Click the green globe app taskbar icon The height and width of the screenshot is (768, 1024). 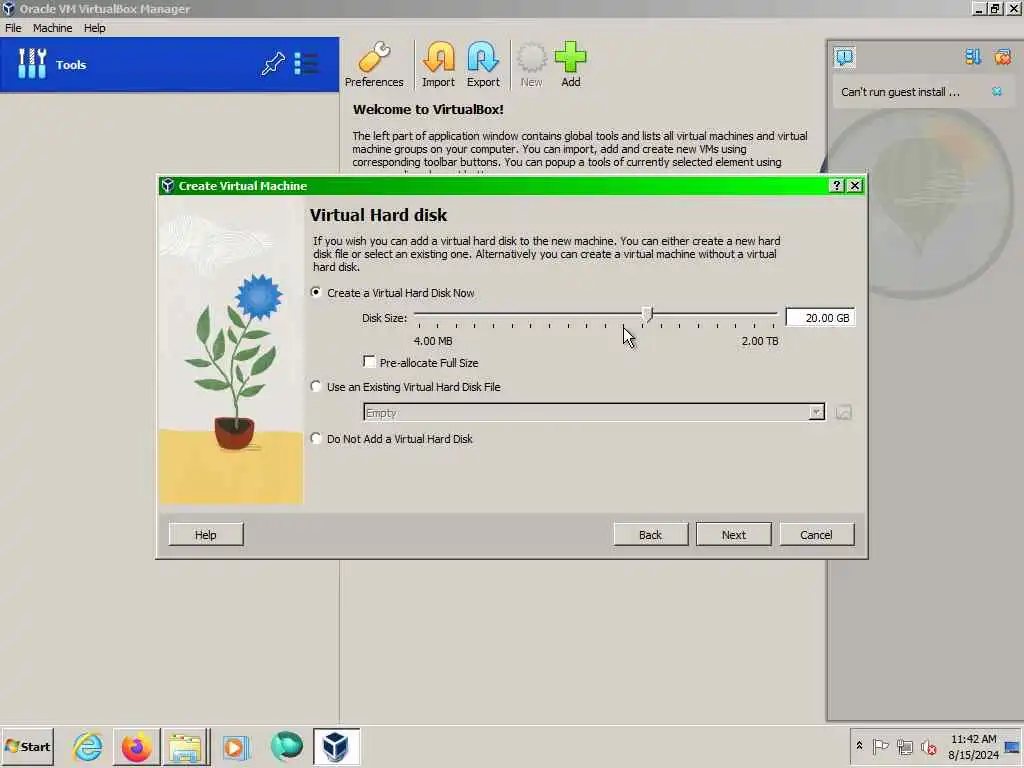click(x=286, y=746)
